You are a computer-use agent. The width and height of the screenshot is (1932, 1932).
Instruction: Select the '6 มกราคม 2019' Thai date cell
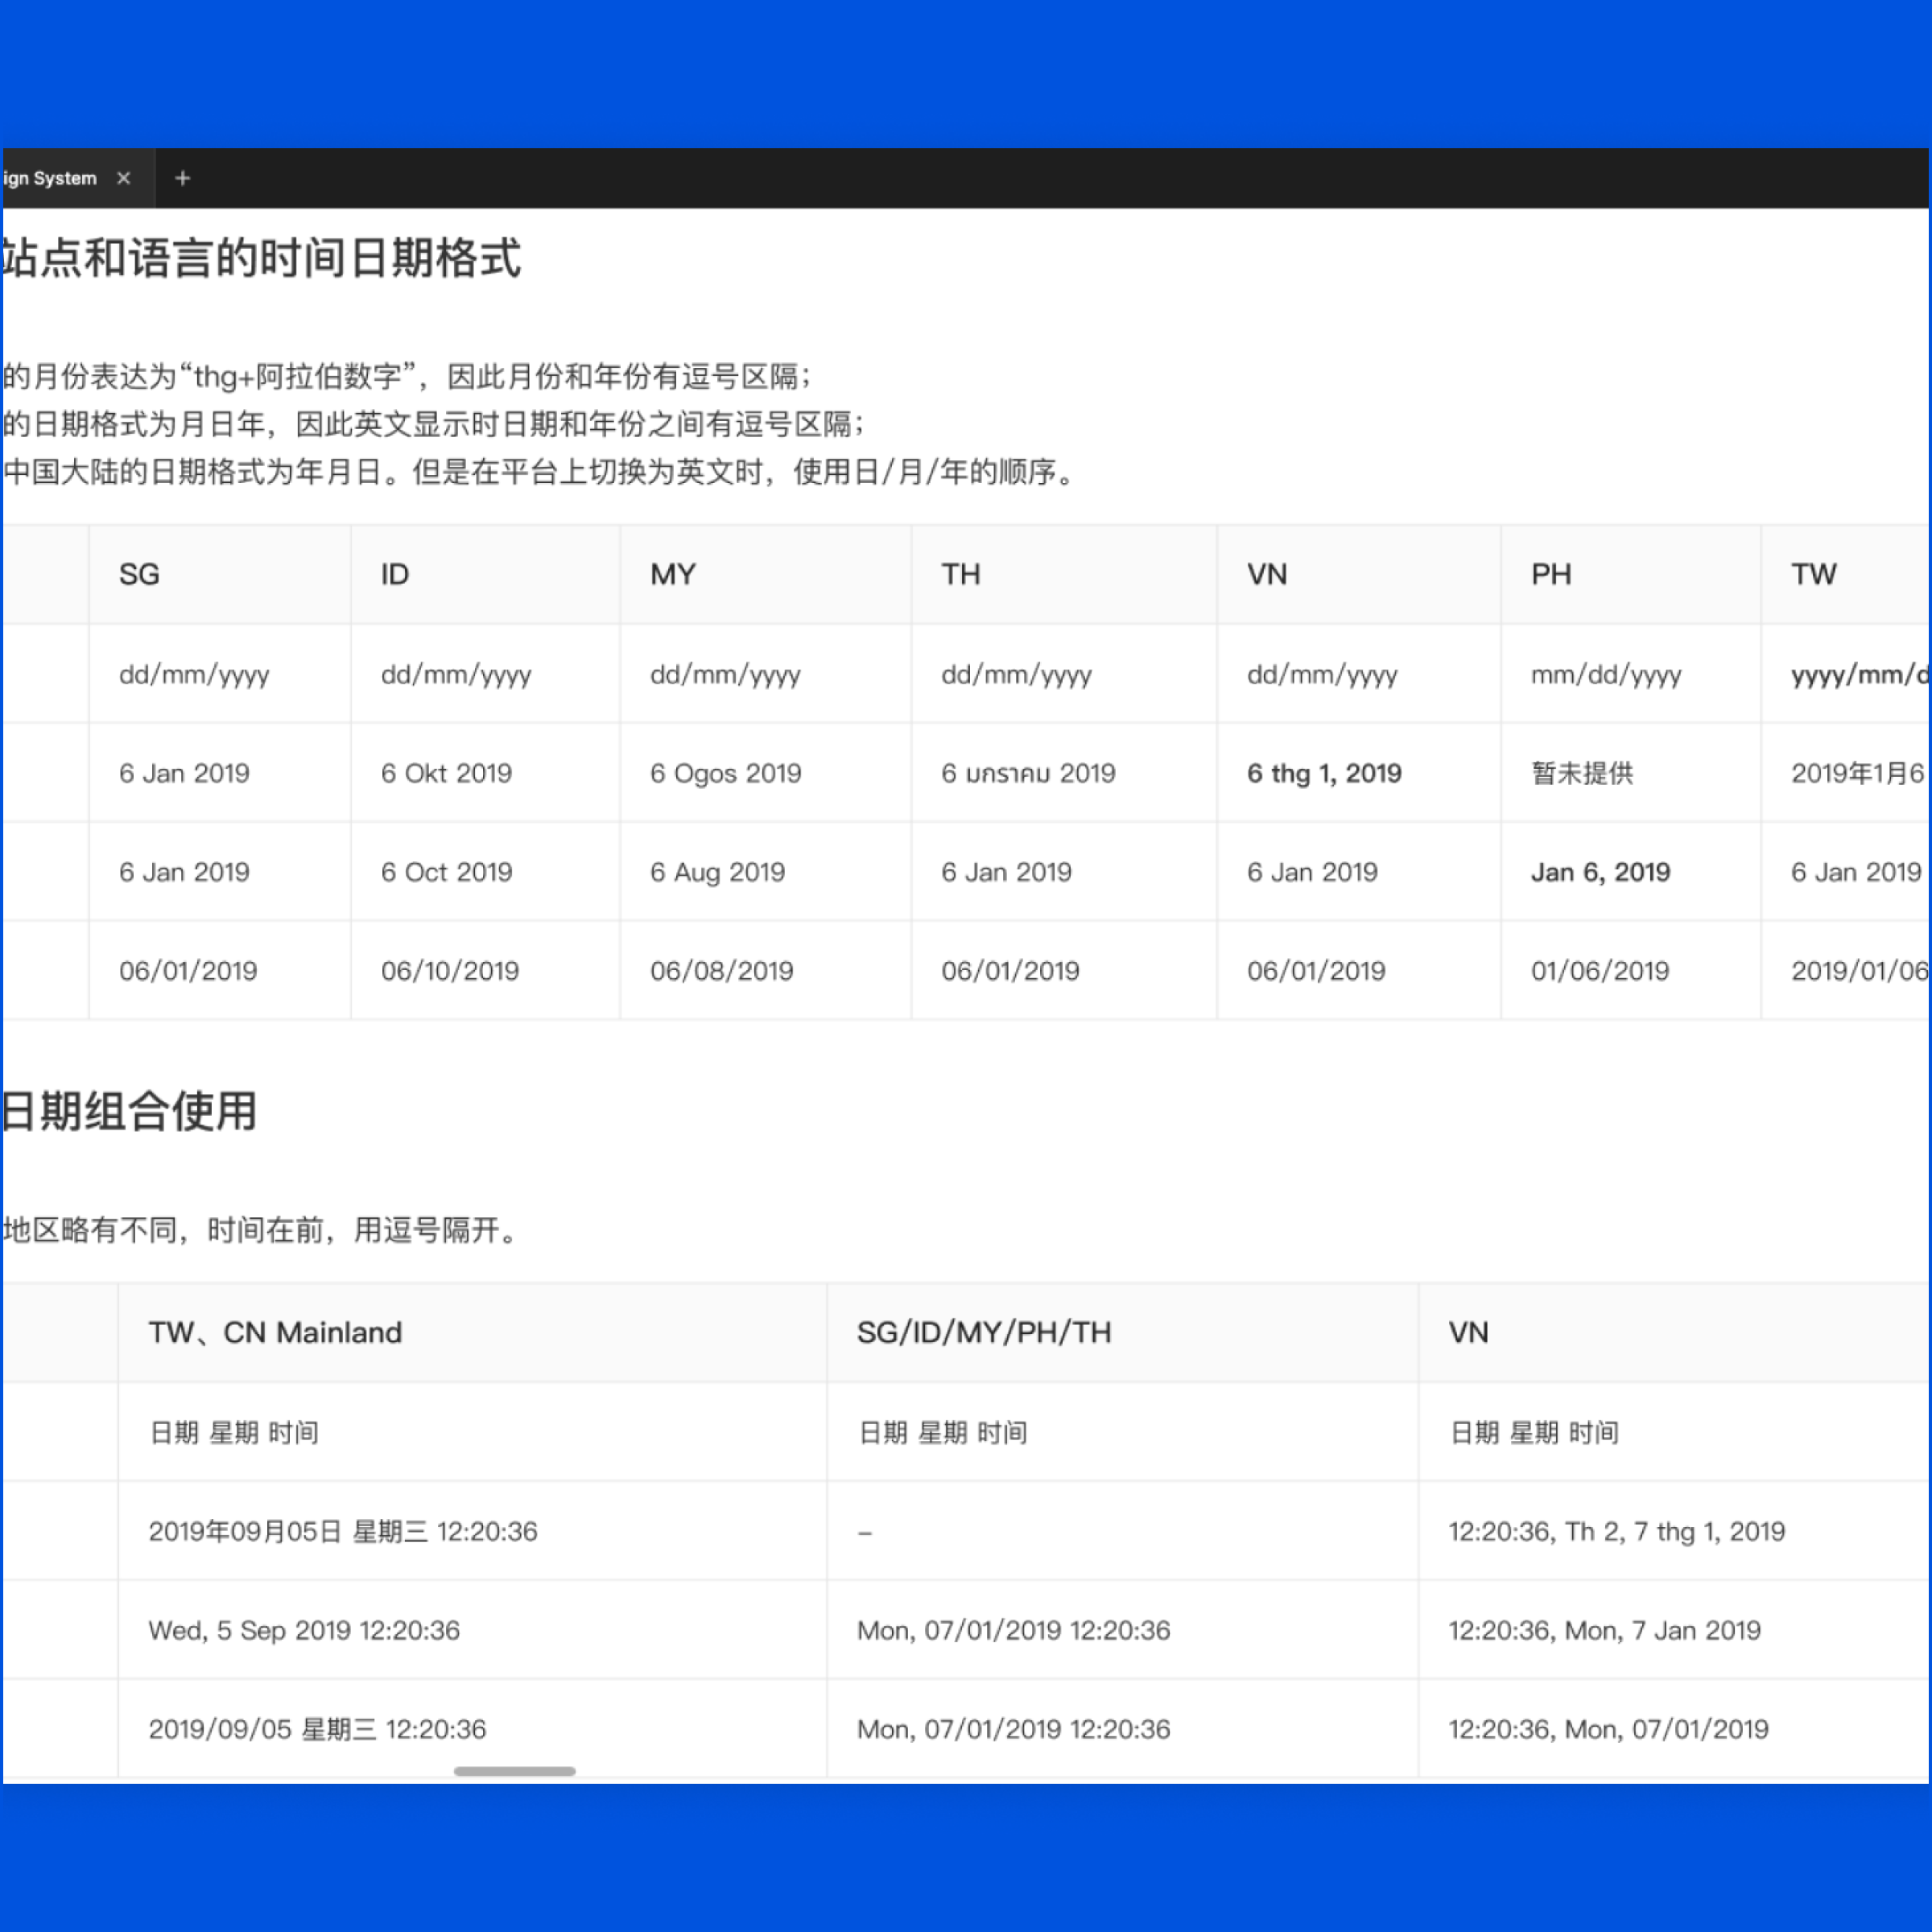pos(1064,773)
